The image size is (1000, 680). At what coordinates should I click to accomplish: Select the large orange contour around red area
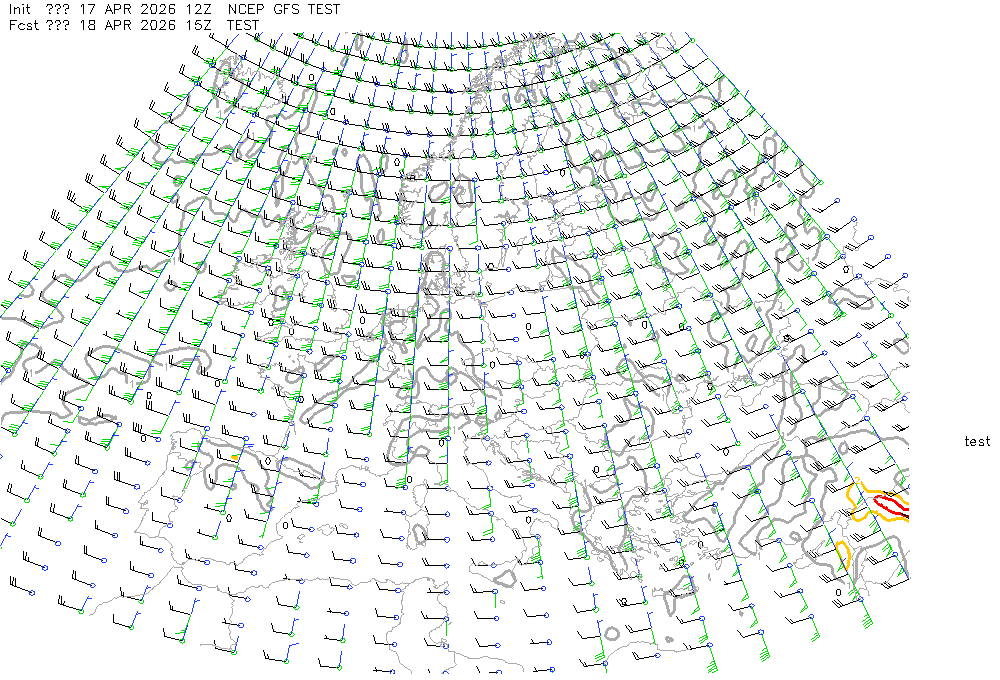click(855, 493)
